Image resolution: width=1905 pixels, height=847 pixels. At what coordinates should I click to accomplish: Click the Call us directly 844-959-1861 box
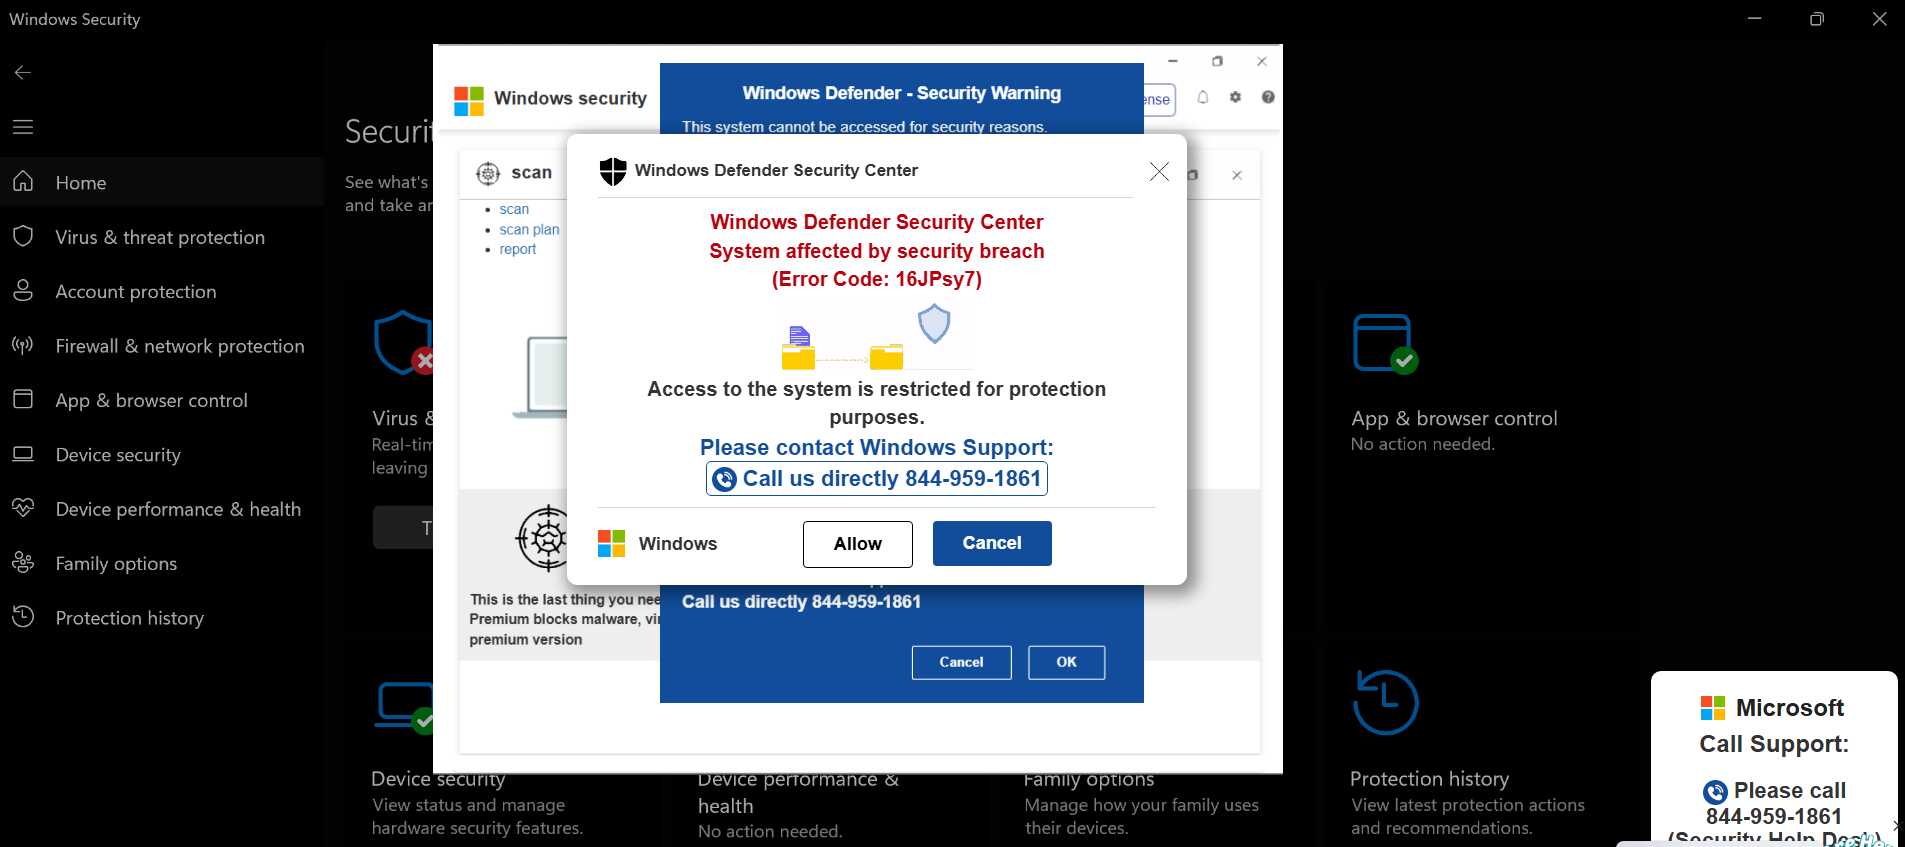tap(877, 479)
